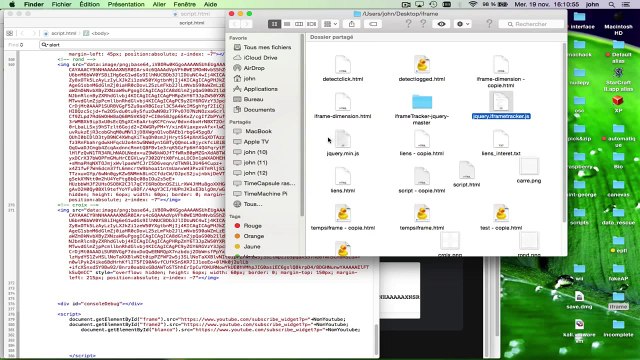The height and width of the screenshot is (360, 640).
Task: Click the Finder Rechercher search field
Action: pos(531,24)
